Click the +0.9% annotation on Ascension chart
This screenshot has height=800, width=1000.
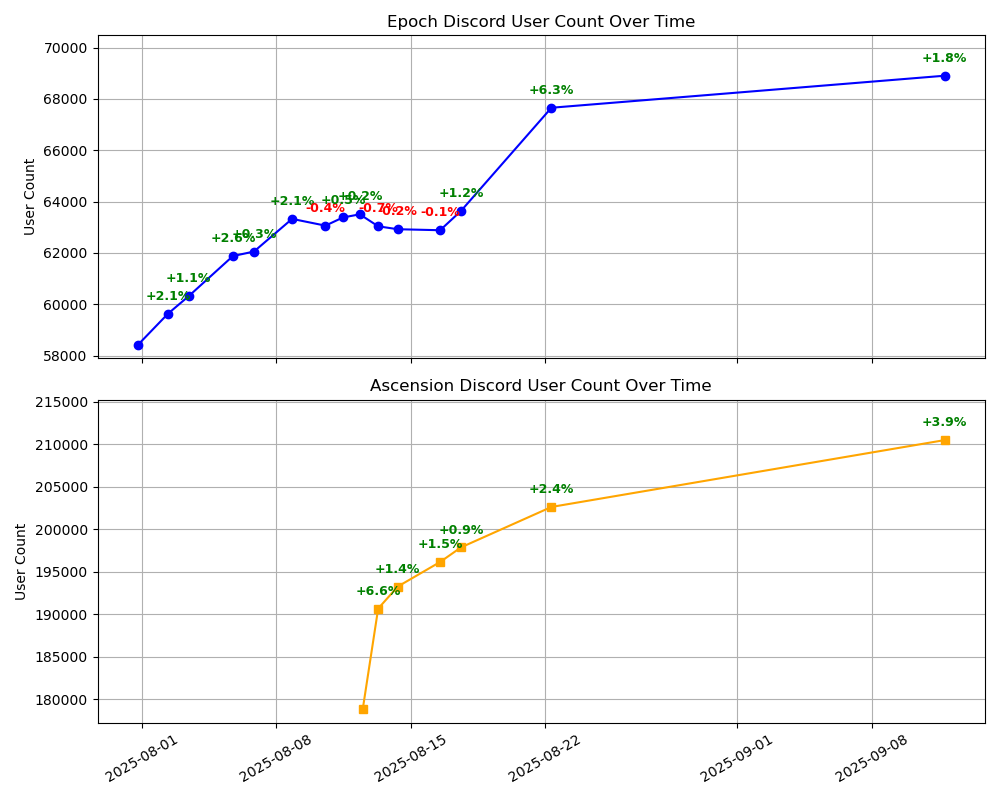(461, 530)
